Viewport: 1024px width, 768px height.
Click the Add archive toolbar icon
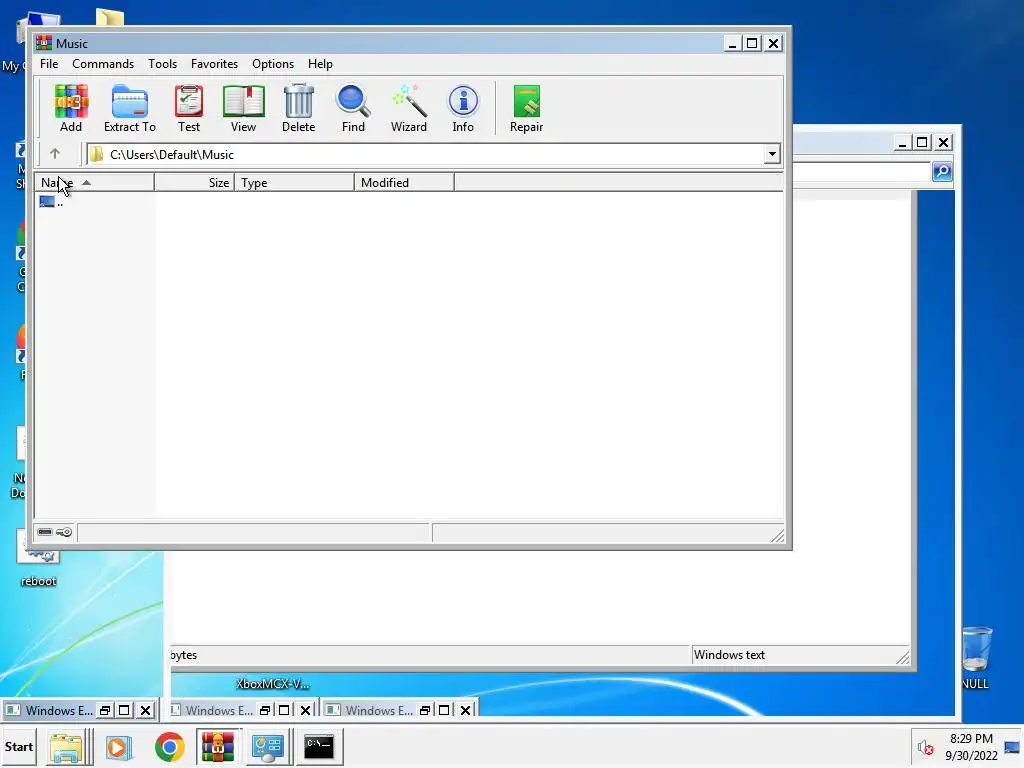(71, 108)
